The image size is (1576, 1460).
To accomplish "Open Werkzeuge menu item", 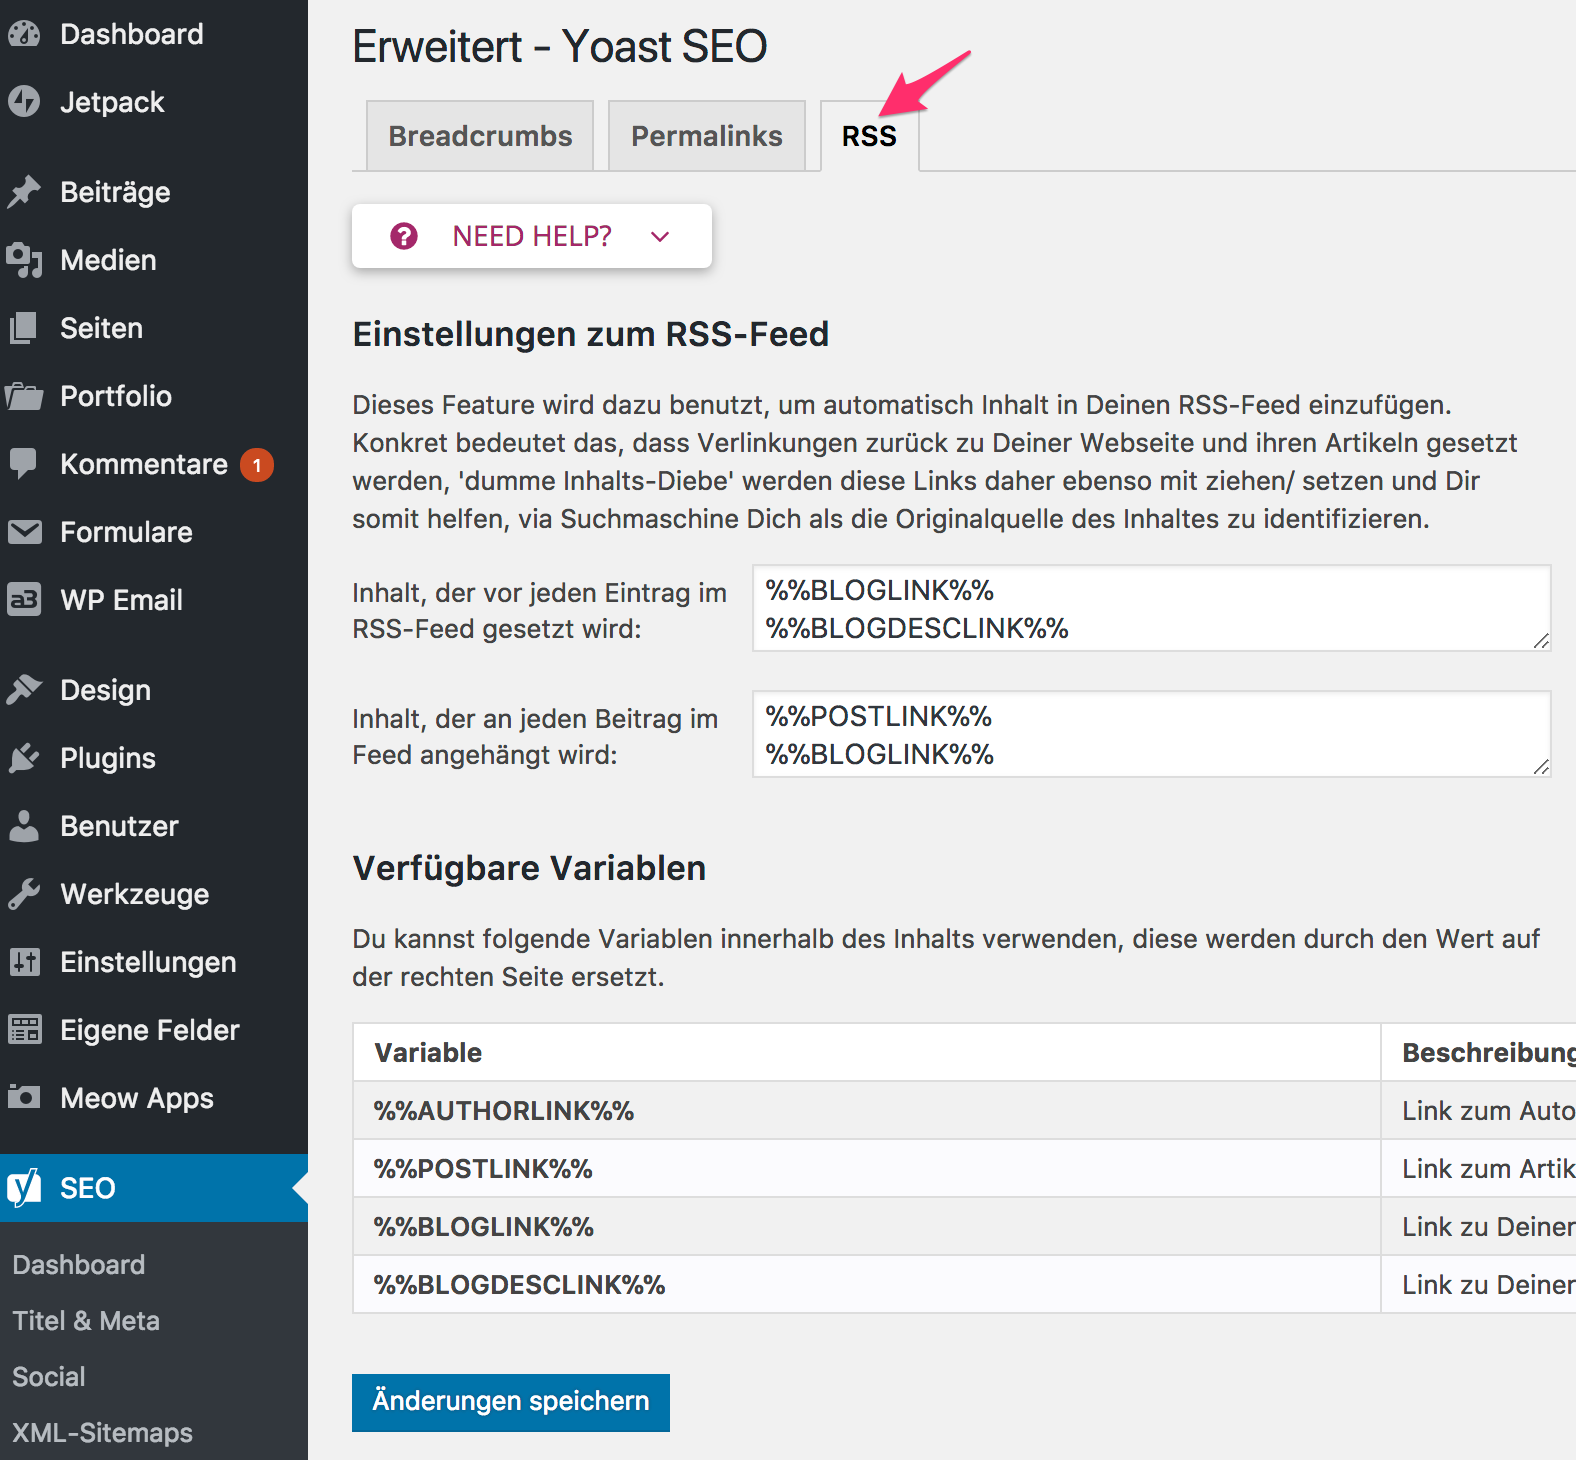I will 154,894.
